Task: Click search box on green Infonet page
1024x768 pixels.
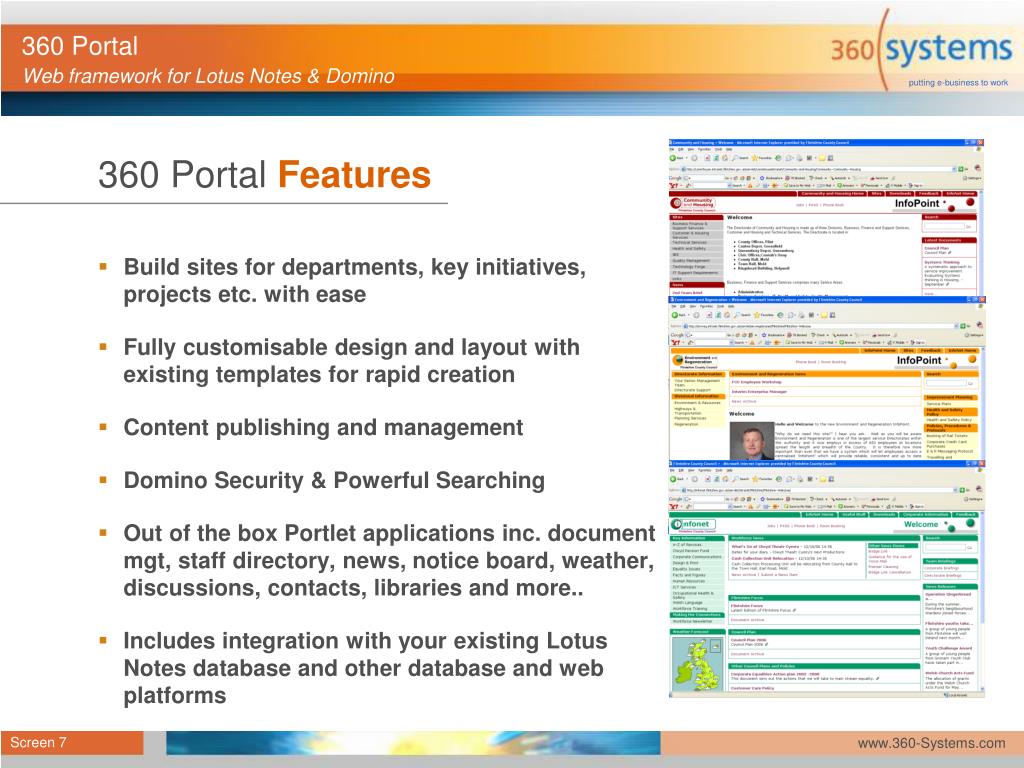Action: pyautogui.click(x=945, y=547)
